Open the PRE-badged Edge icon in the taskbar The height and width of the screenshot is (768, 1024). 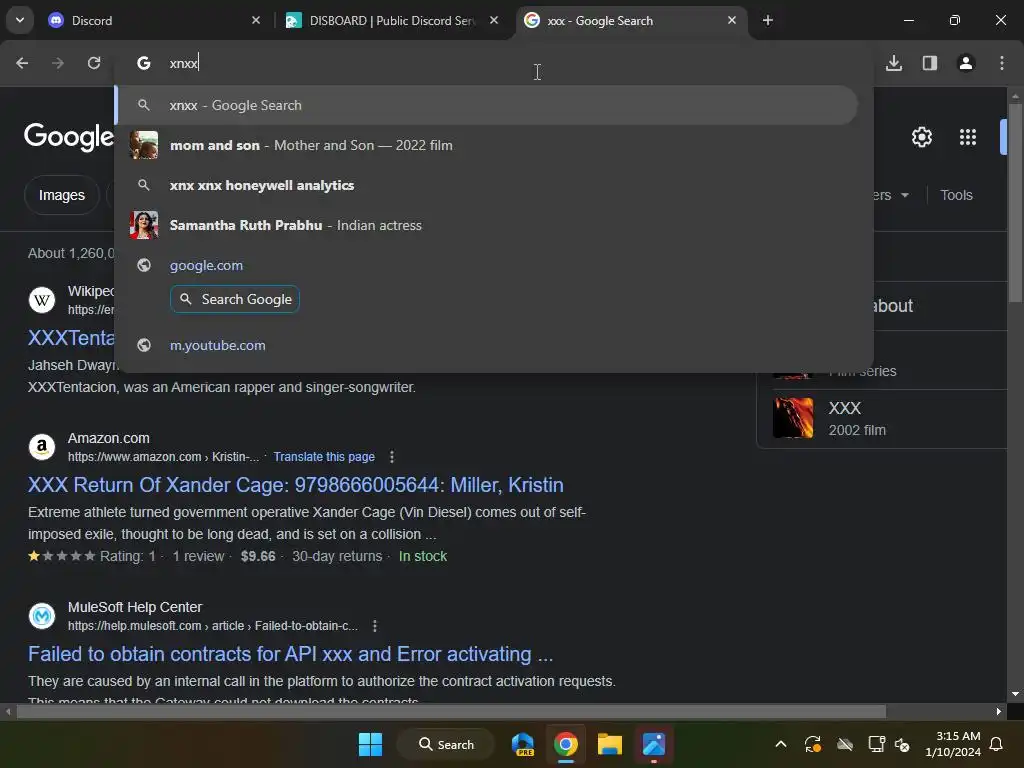(522, 744)
